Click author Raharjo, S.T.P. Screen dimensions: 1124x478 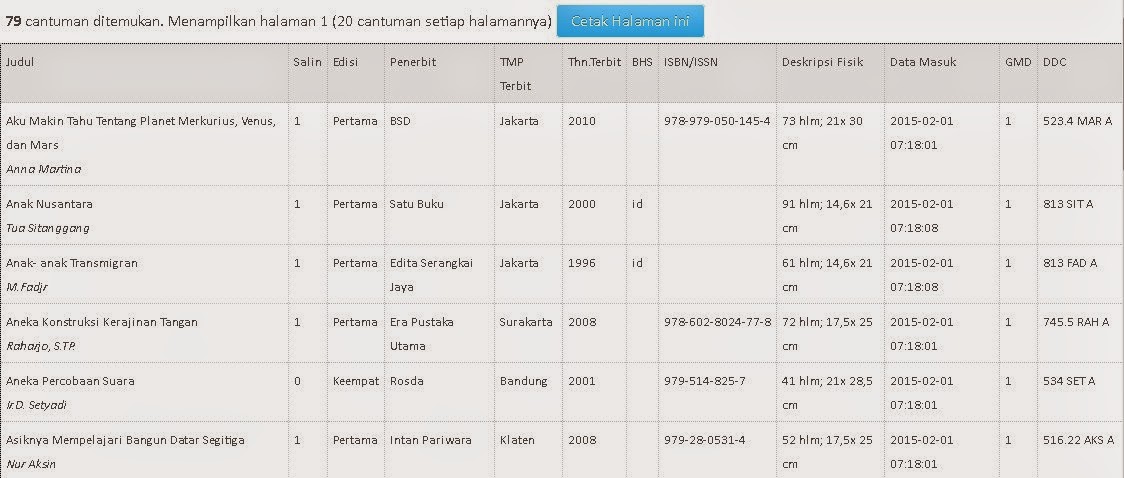(41, 346)
